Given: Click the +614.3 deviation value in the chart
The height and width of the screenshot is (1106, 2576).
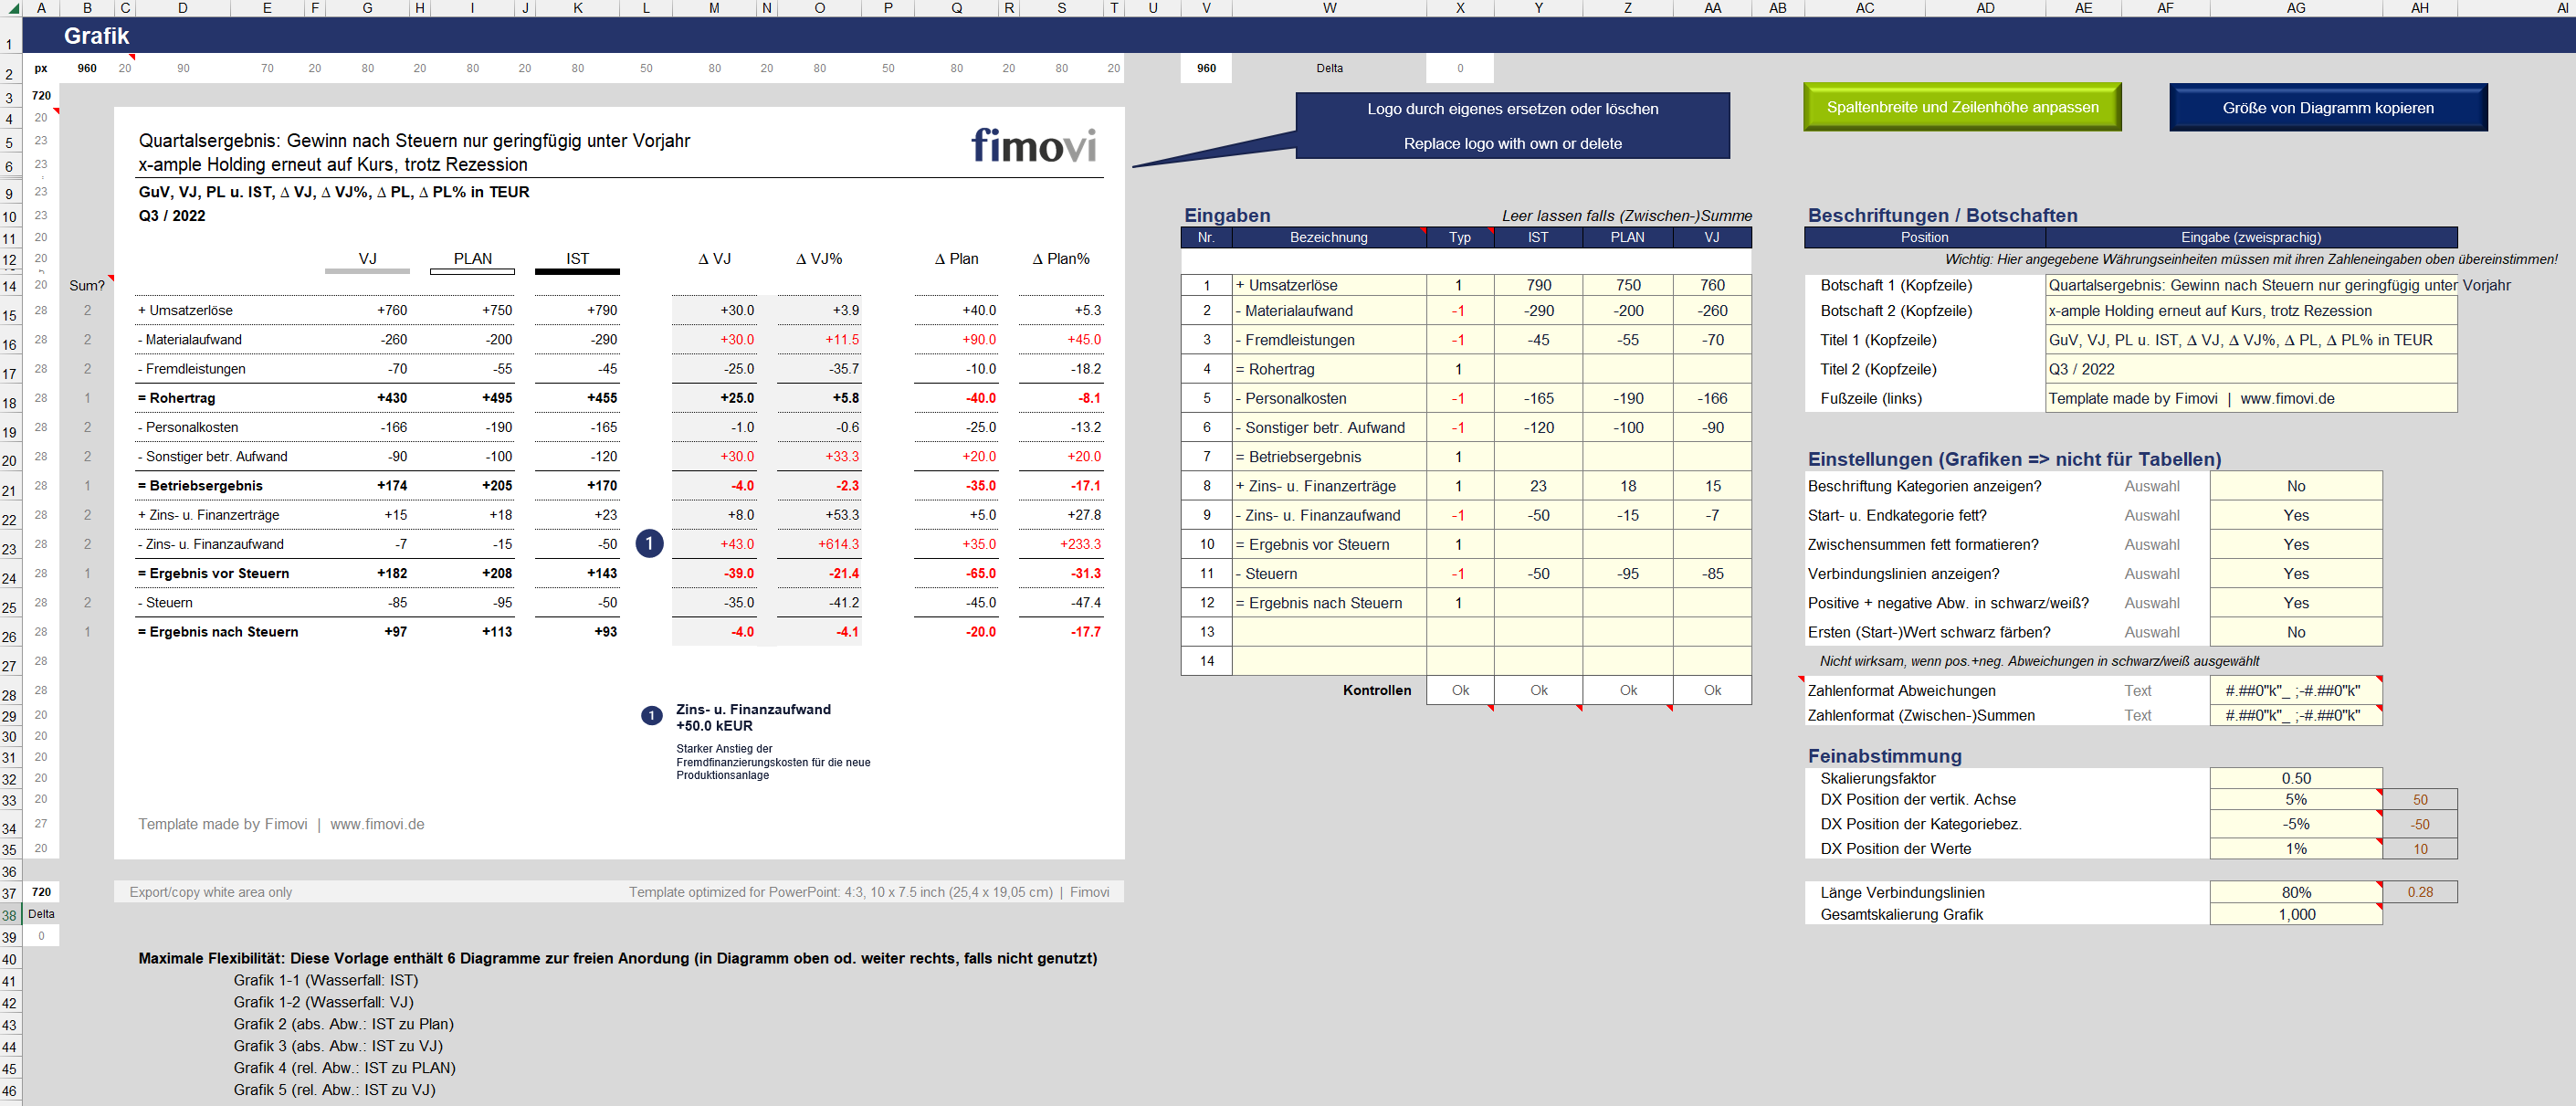Looking at the screenshot, I should (x=838, y=544).
